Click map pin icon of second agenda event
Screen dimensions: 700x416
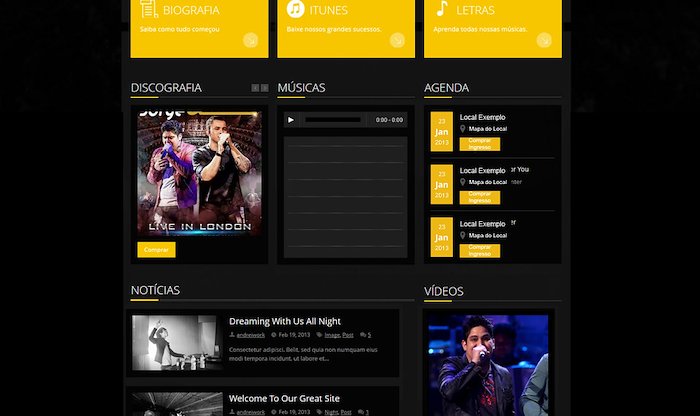[x=462, y=182]
